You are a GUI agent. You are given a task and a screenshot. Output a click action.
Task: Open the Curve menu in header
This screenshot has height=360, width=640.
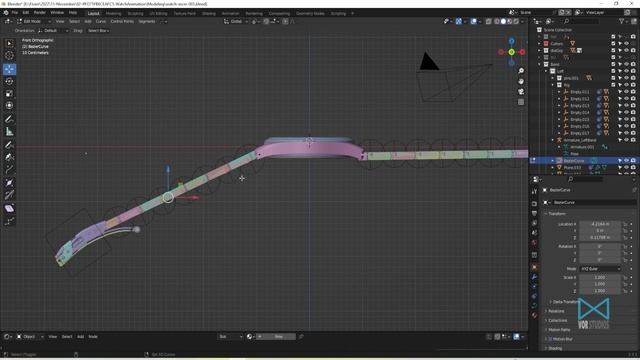101,21
